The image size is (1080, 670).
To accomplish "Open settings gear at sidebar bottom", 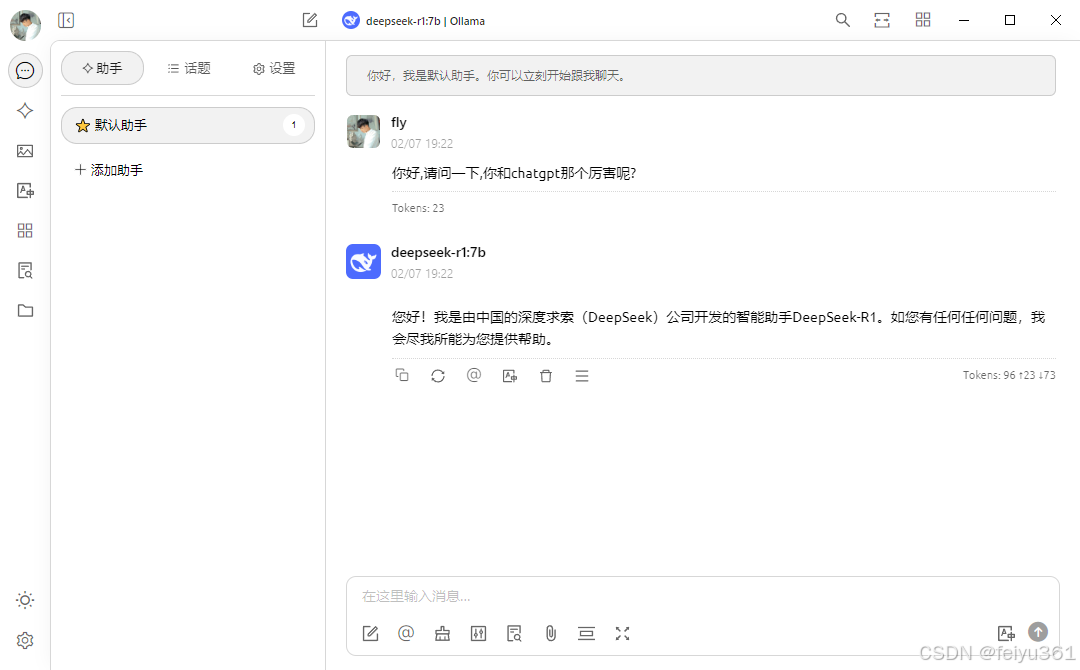I will tap(25, 640).
